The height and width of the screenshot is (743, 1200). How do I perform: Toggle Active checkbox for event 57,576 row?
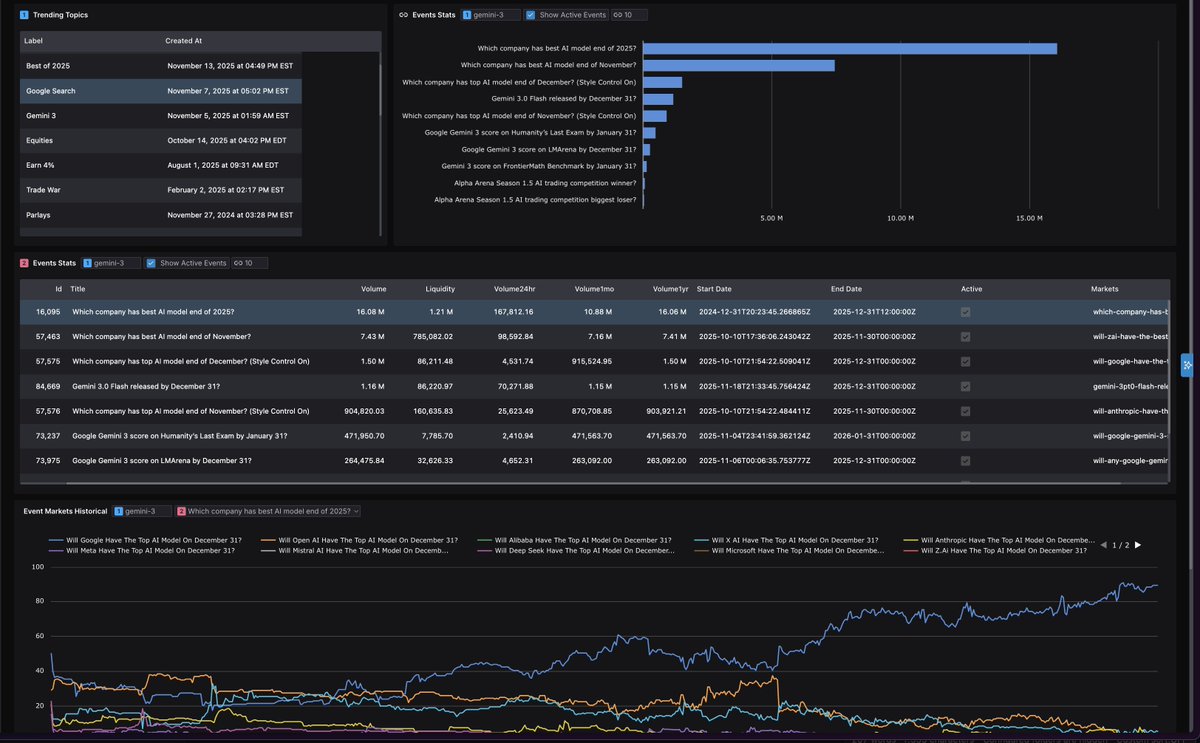click(x=965, y=411)
